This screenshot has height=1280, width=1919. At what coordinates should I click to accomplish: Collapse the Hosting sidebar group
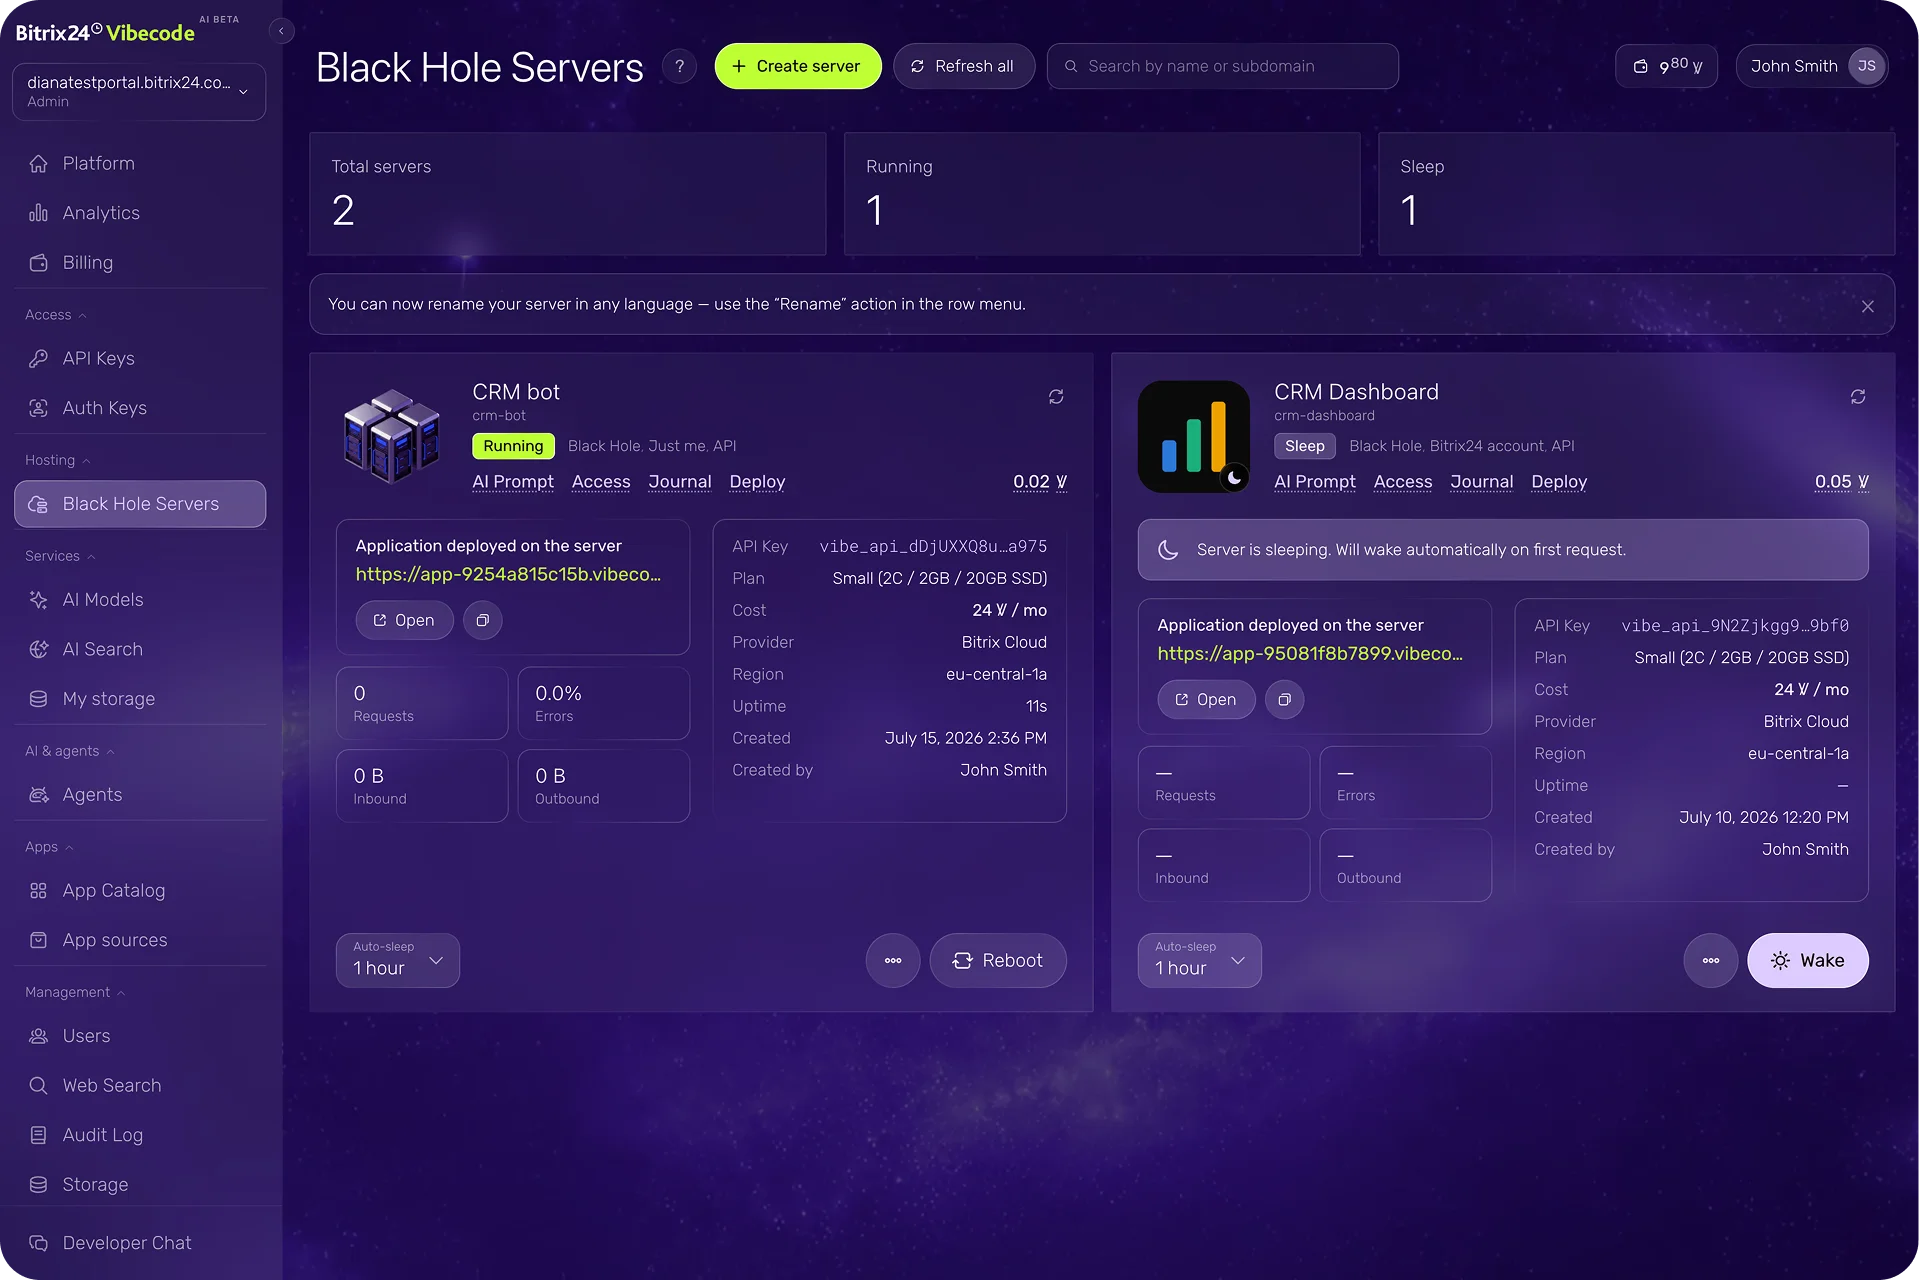[58, 460]
